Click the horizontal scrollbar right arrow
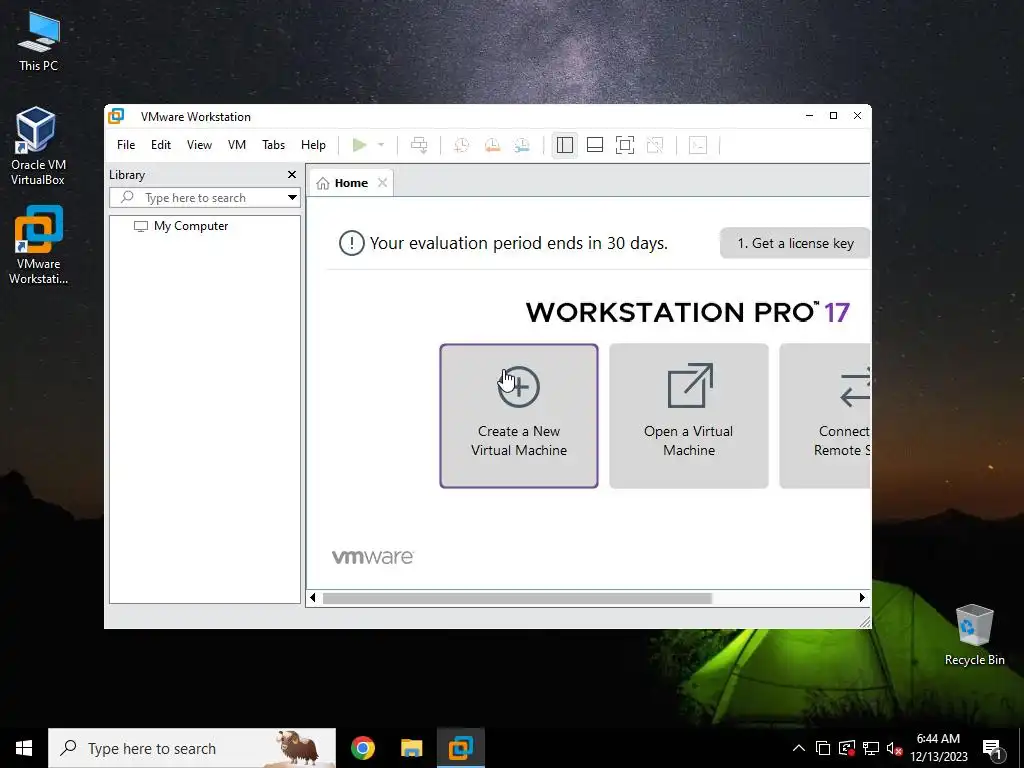1024x768 pixels. click(x=862, y=598)
